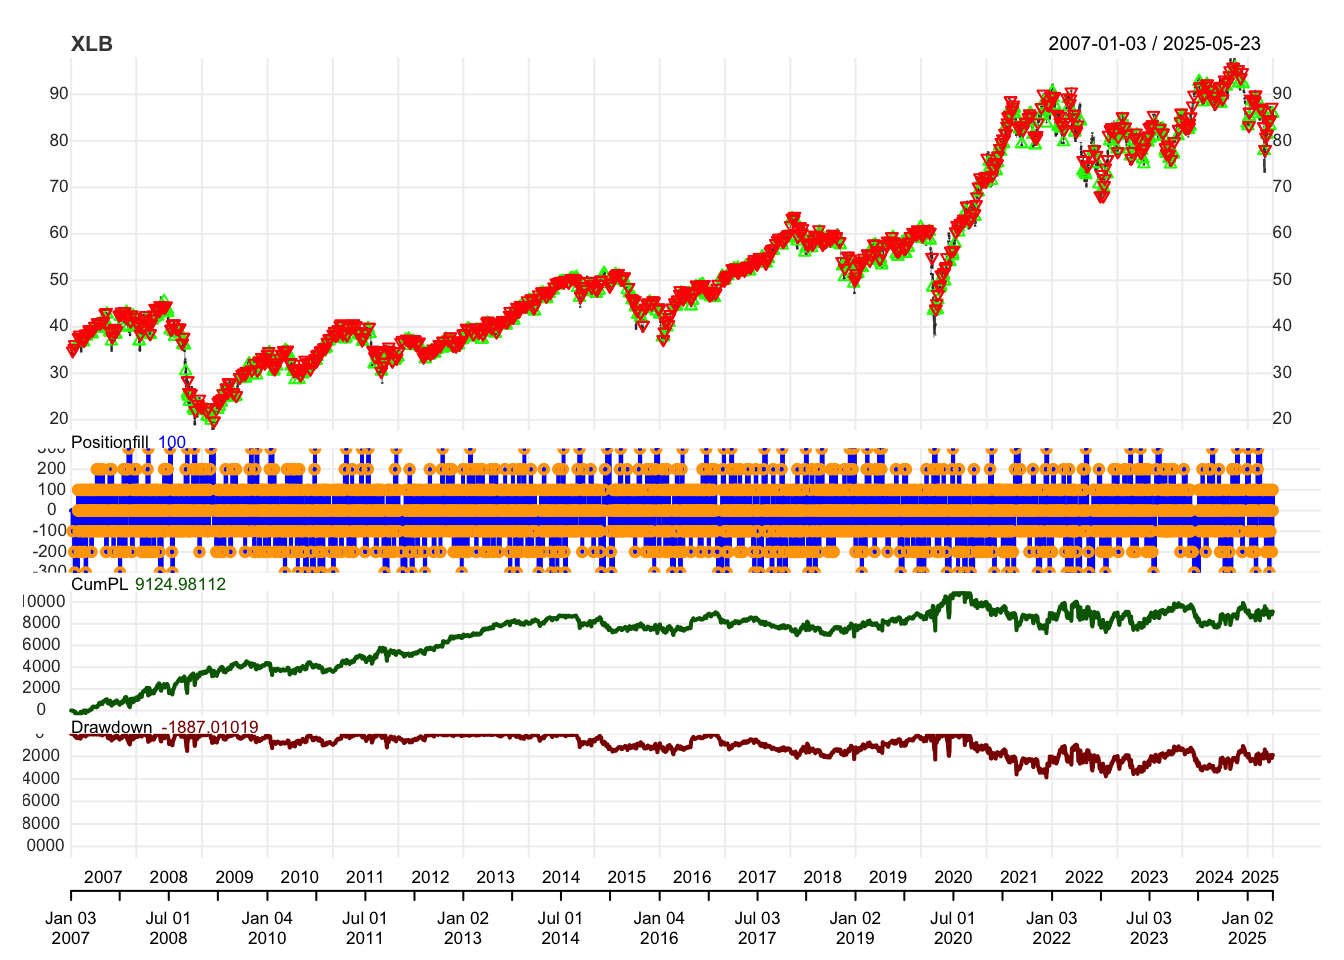This screenshot has height=960, width=1344.
Task: Click the 2021 year label on the time axis
Action: click(1018, 877)
